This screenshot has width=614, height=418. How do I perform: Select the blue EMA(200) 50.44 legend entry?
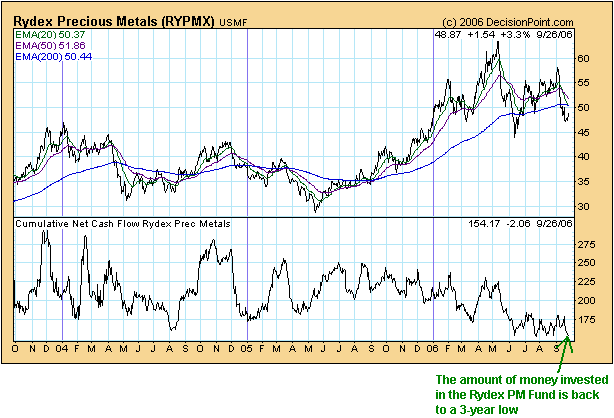[x=52, y=56]
